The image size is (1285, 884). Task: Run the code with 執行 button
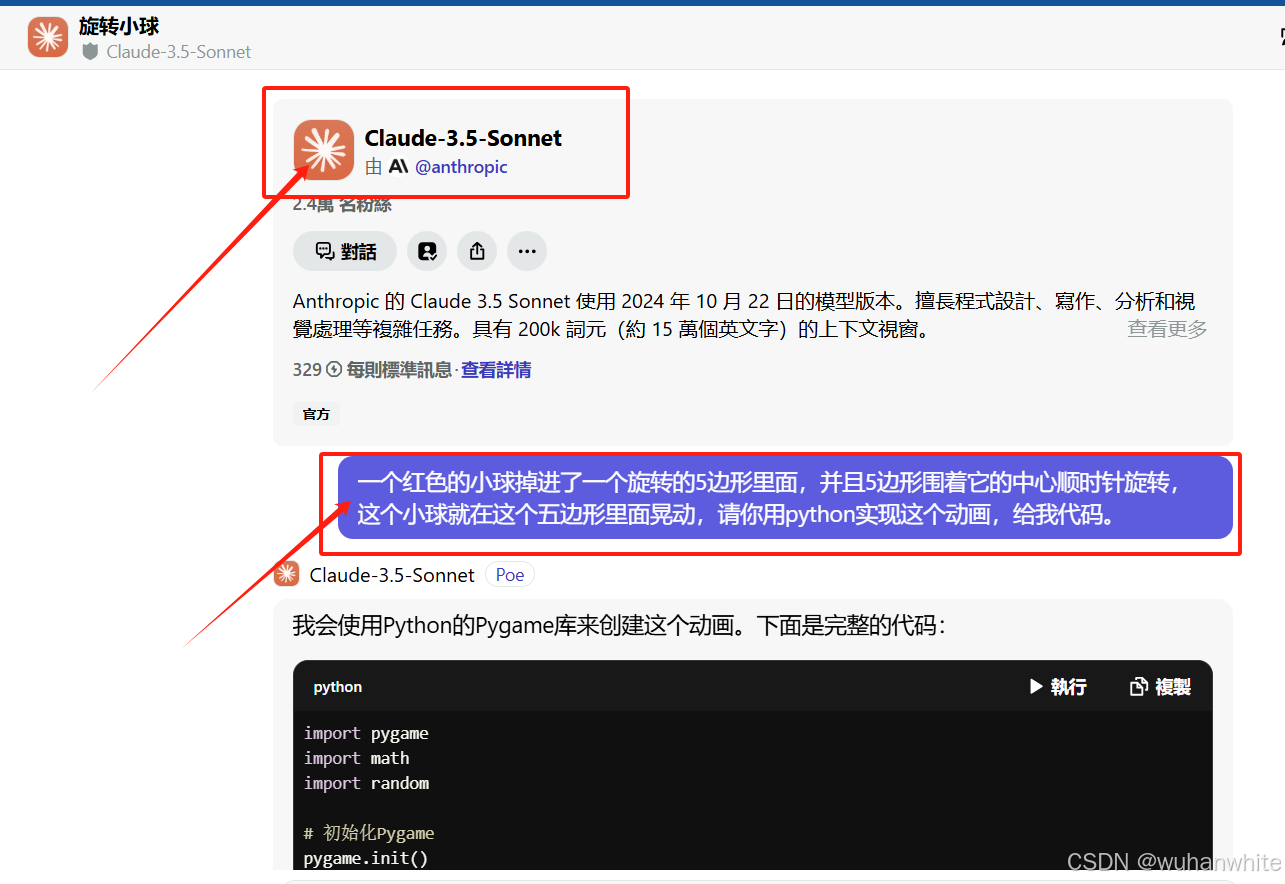[1058, 687]
